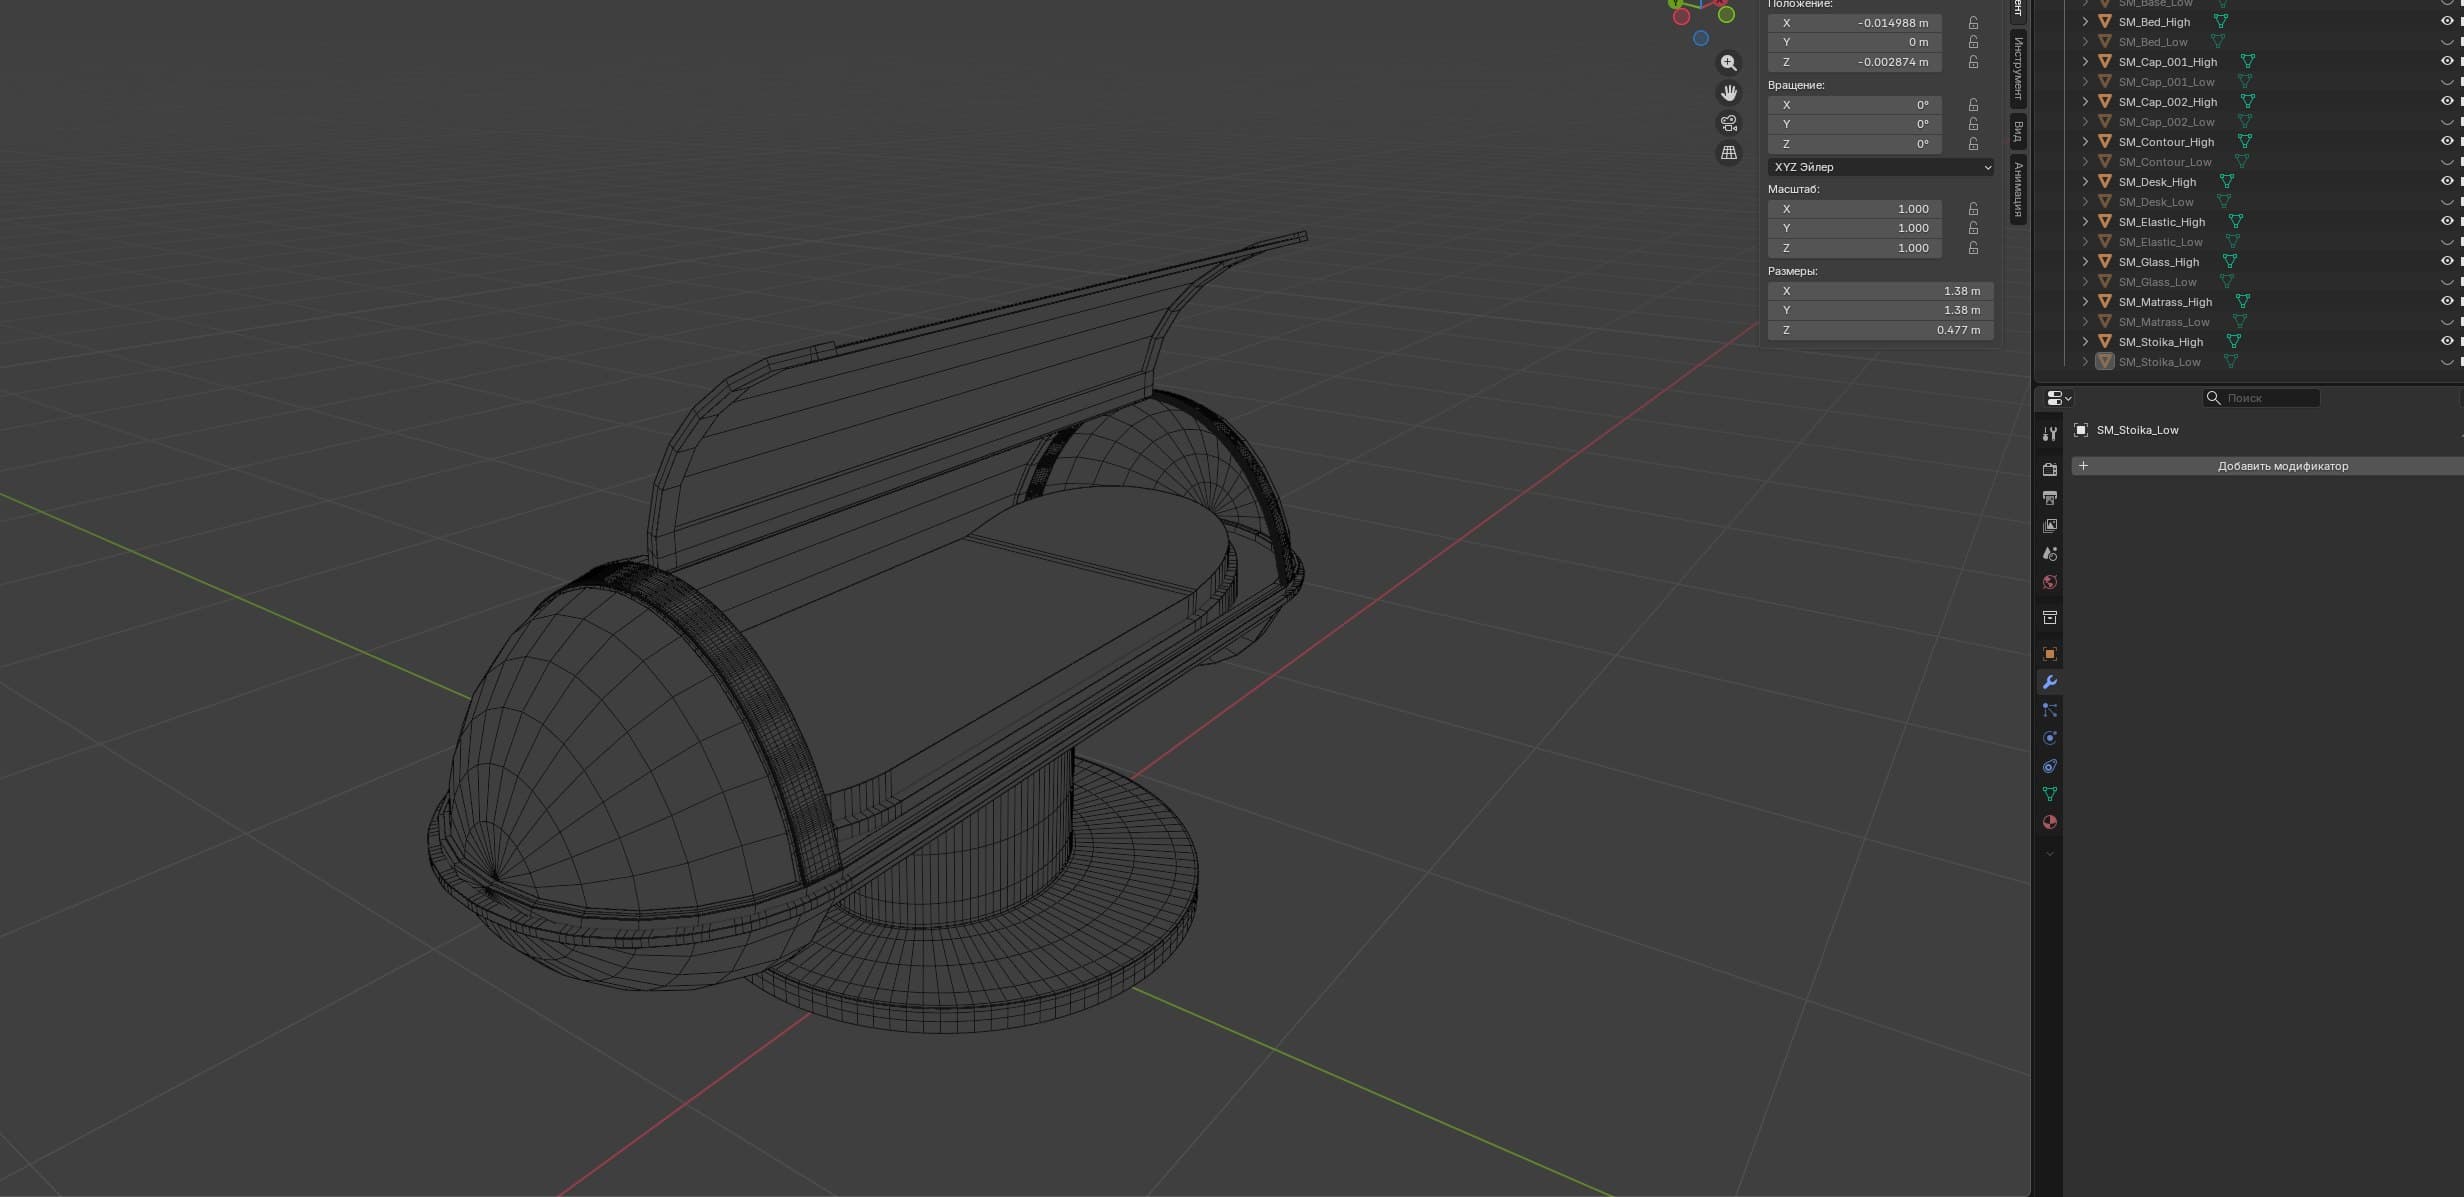Hide SM_Glass_High with its eye icon

[x=2447, y=261]
